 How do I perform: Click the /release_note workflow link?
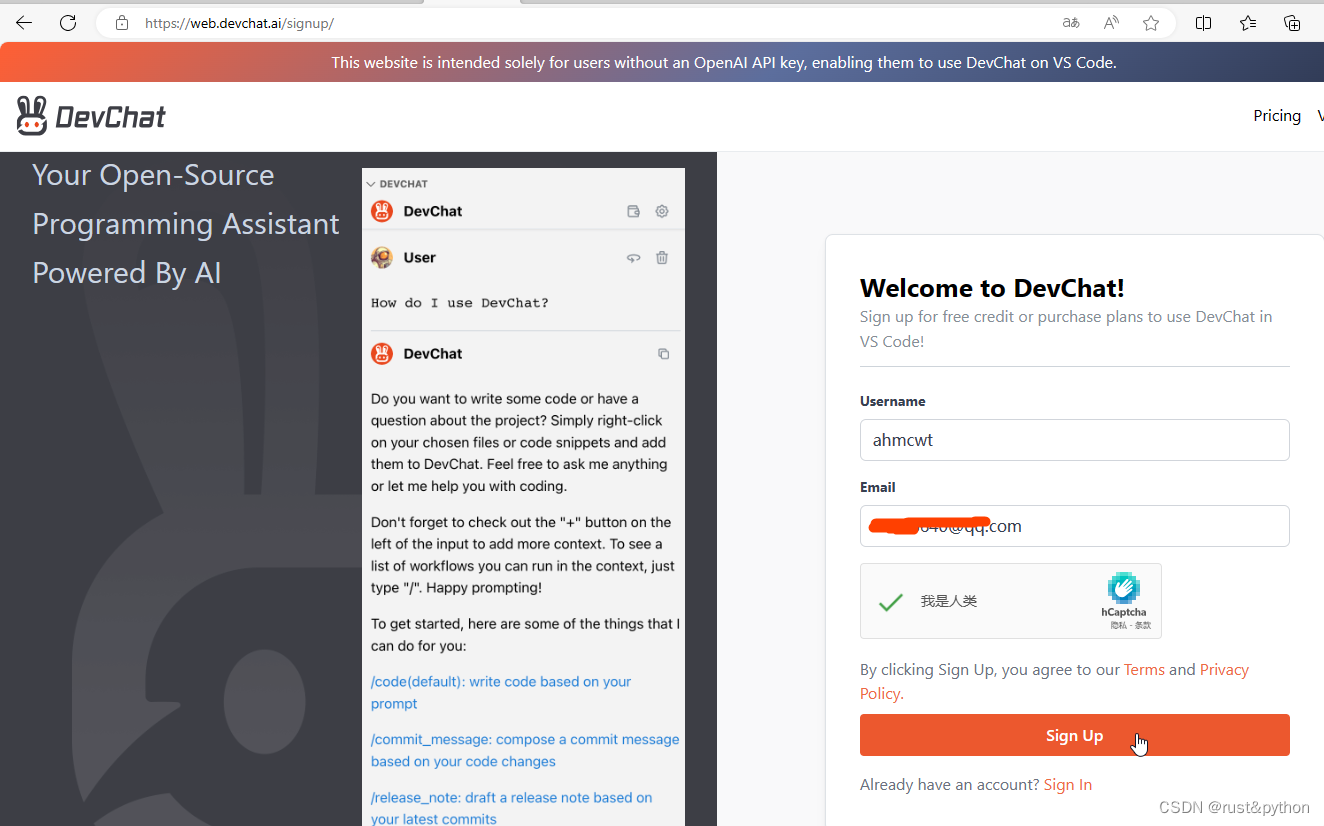click(x=511, y=809)
